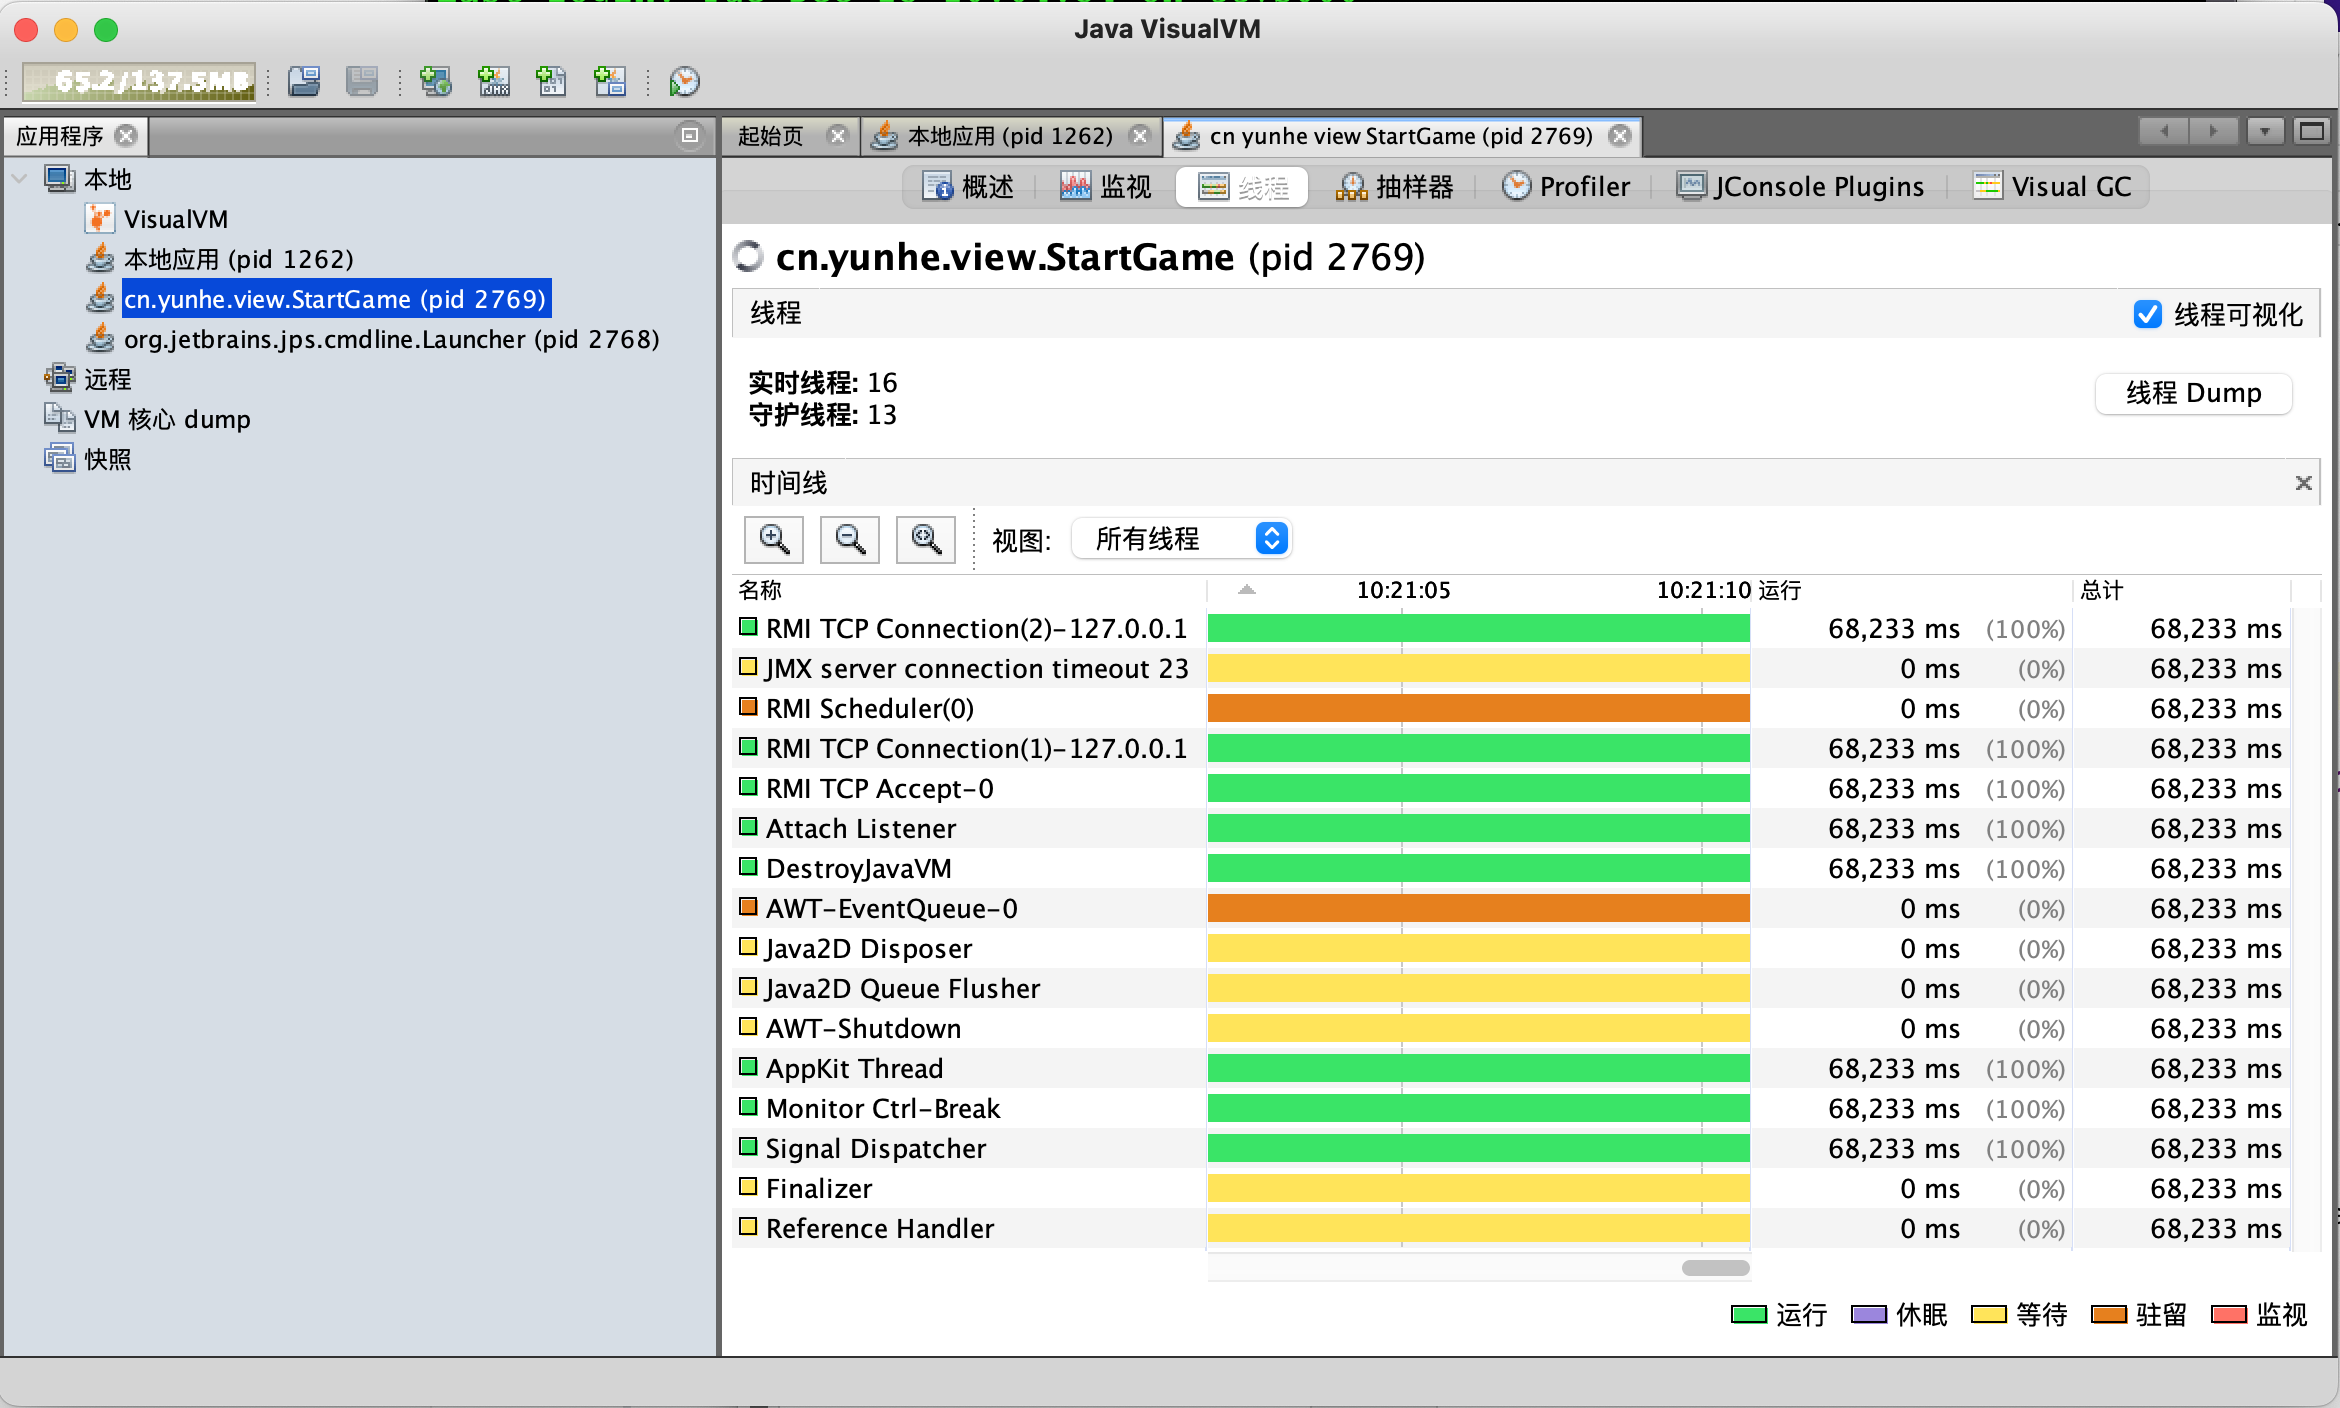Viewport: 2340px width, 1408px height.
Task: Open the 视图 所有线程 dropdown
Action: pos(1181,539)
